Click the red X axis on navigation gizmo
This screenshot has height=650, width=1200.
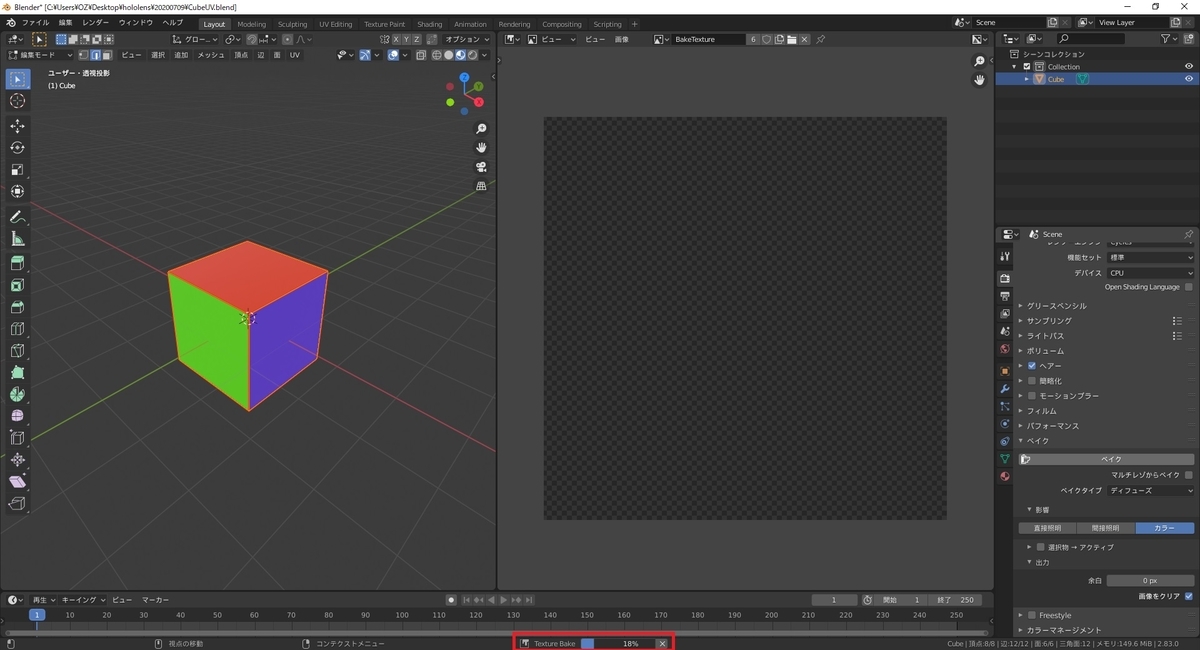click(x=479, y=102)
